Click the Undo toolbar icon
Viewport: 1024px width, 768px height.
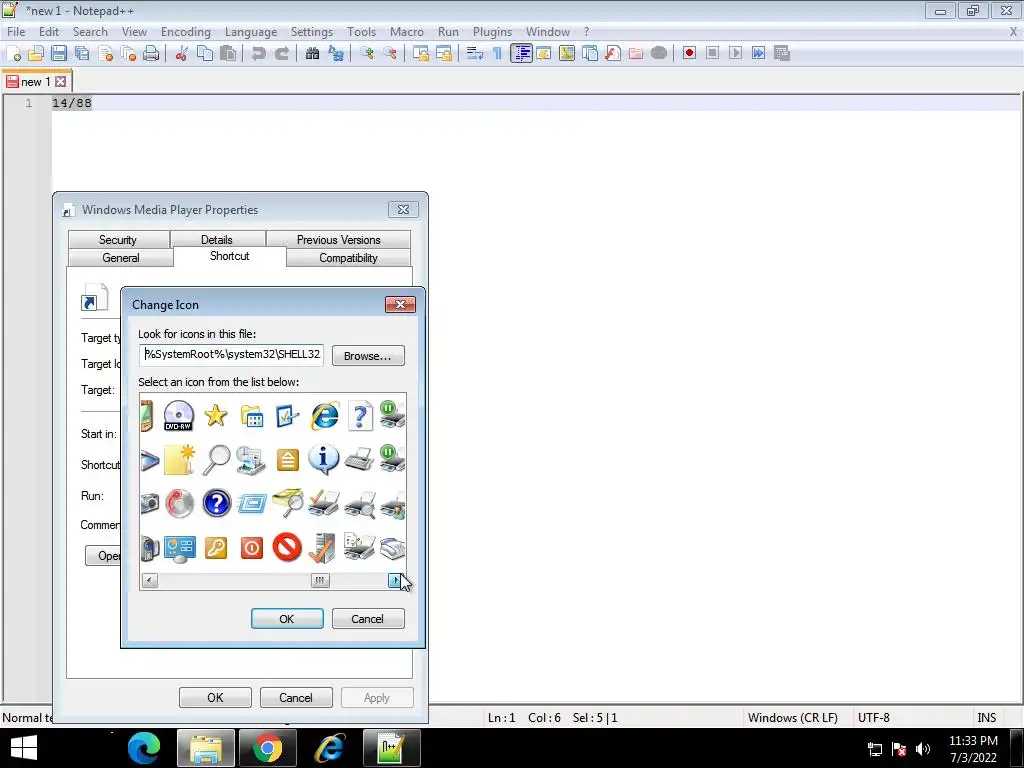(x=259, y=54)
